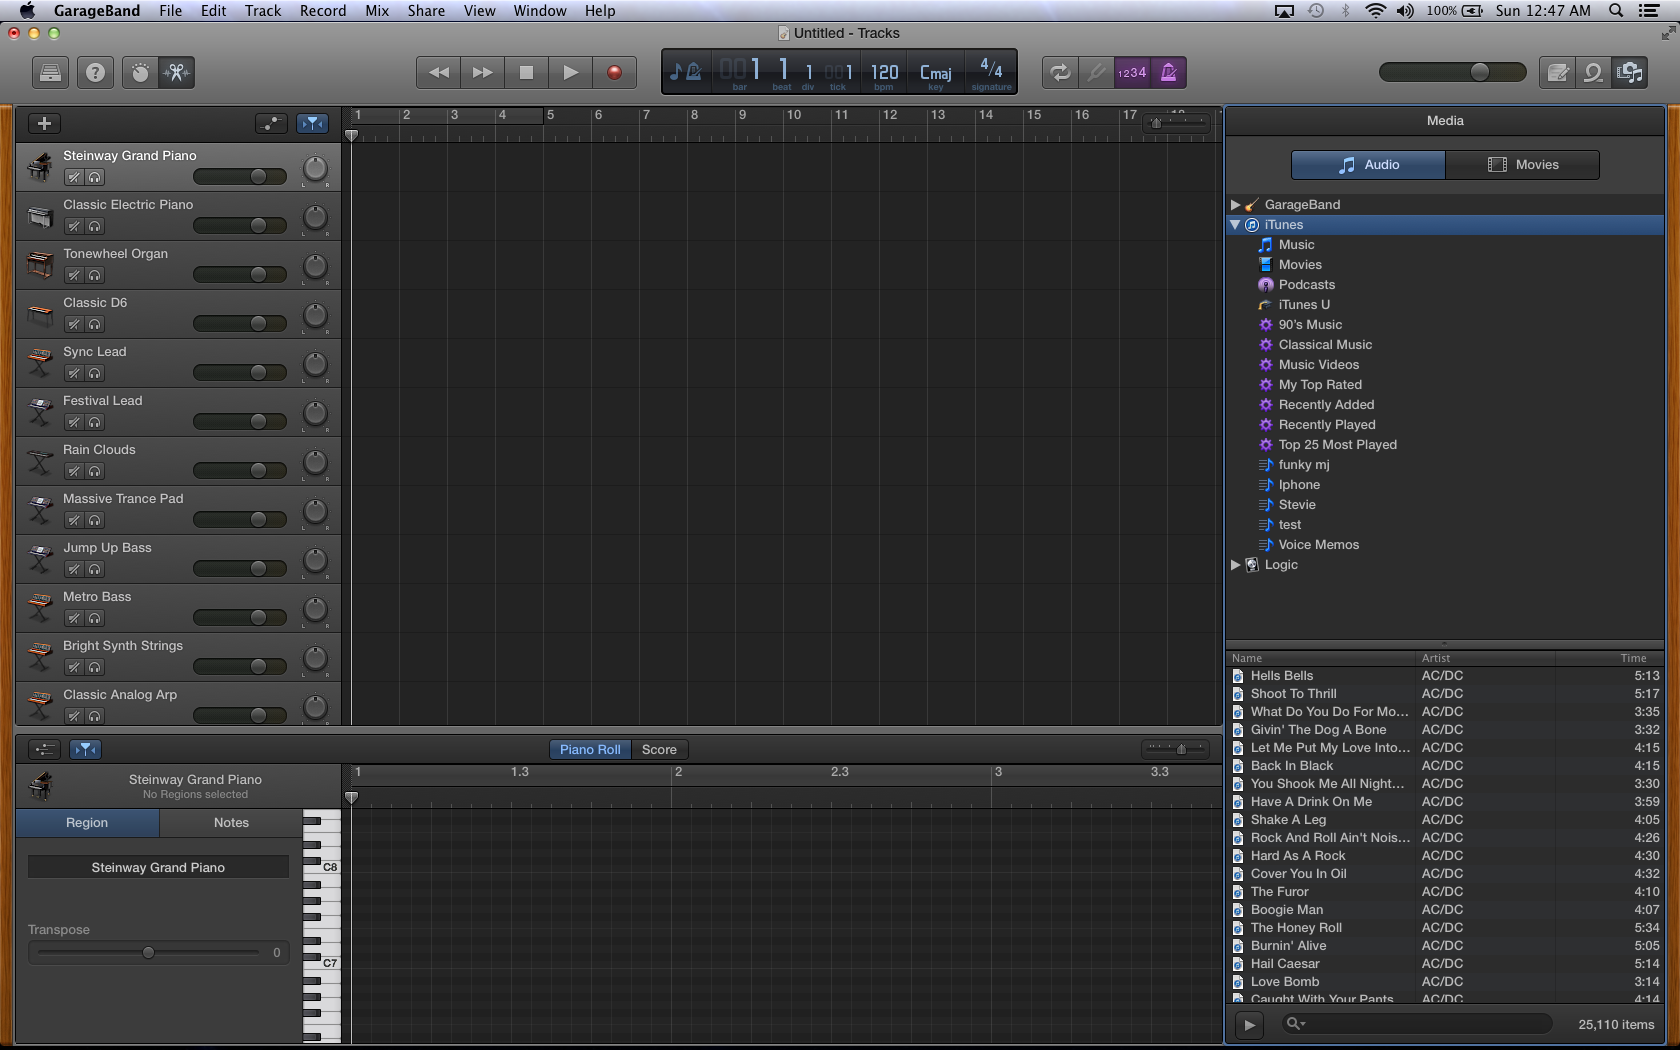This screenshot has height=1050, width=1680.
Task: Open Spotlight search in the menu bar
Action: [x=1616, y=10]
